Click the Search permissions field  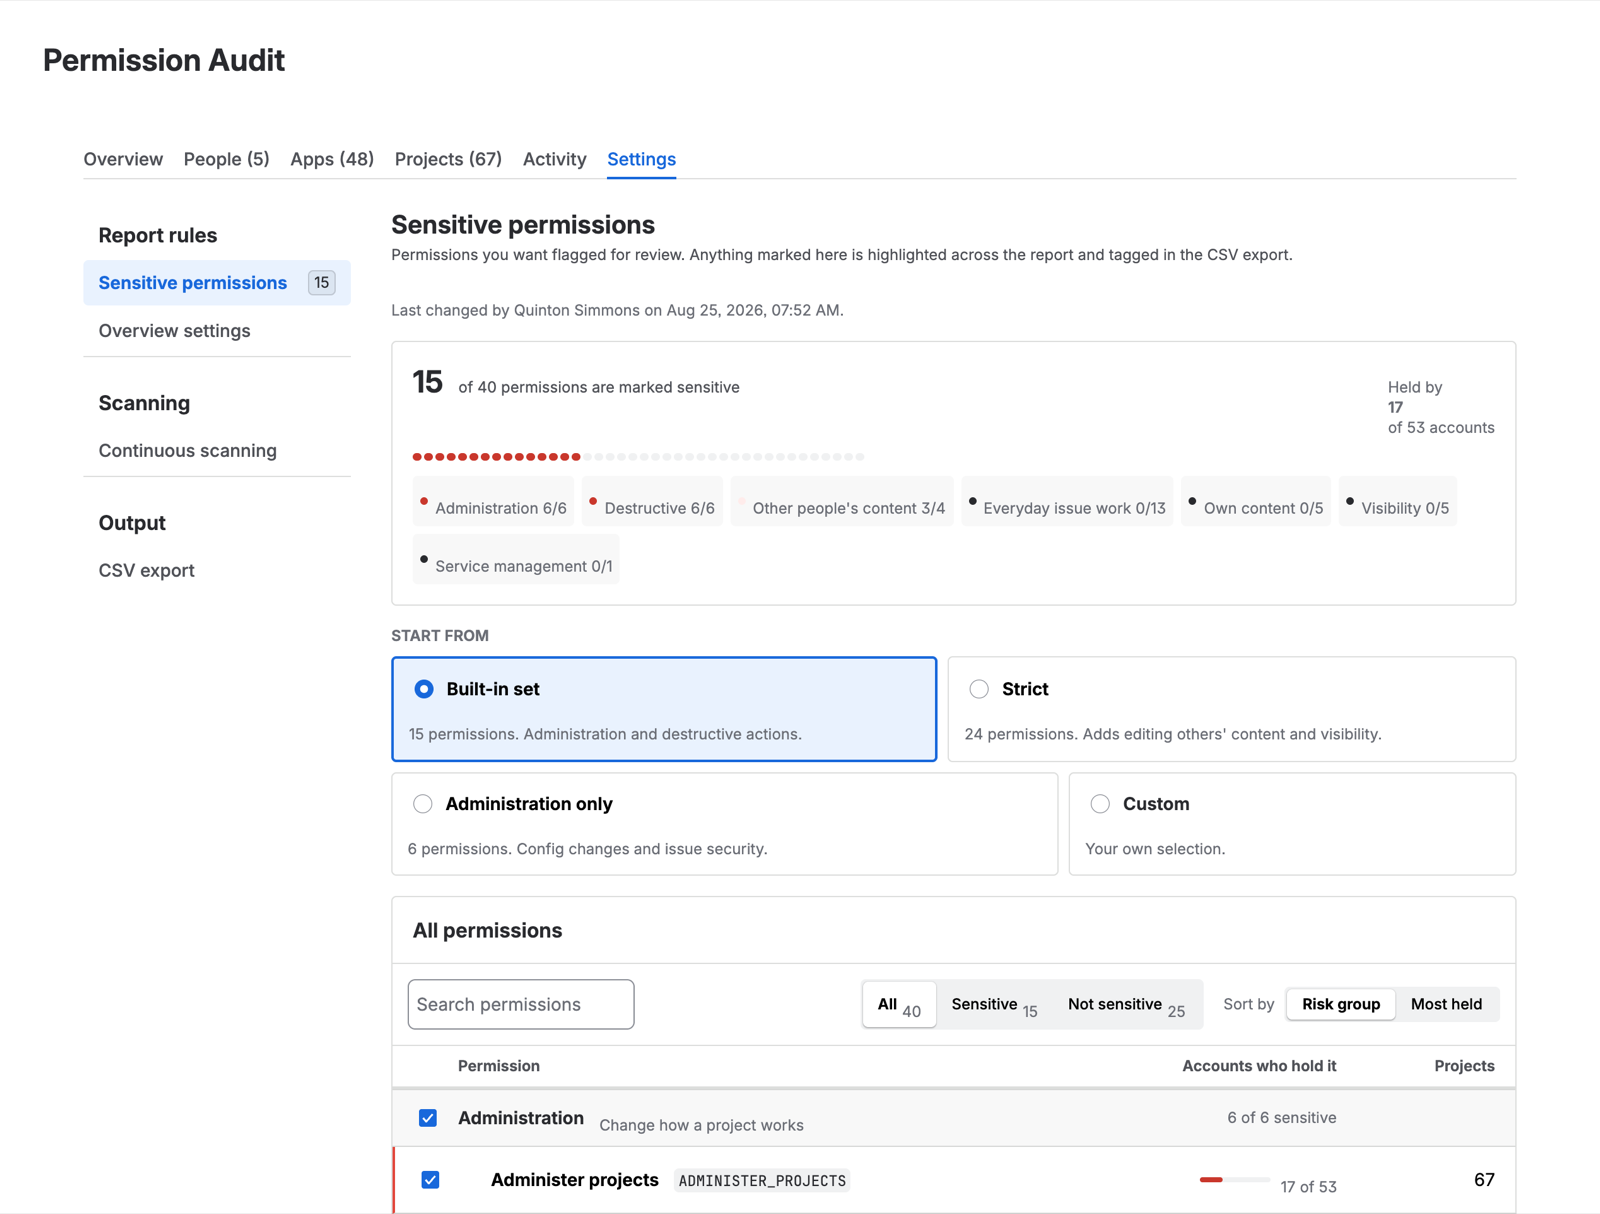tap(521, 1004)
